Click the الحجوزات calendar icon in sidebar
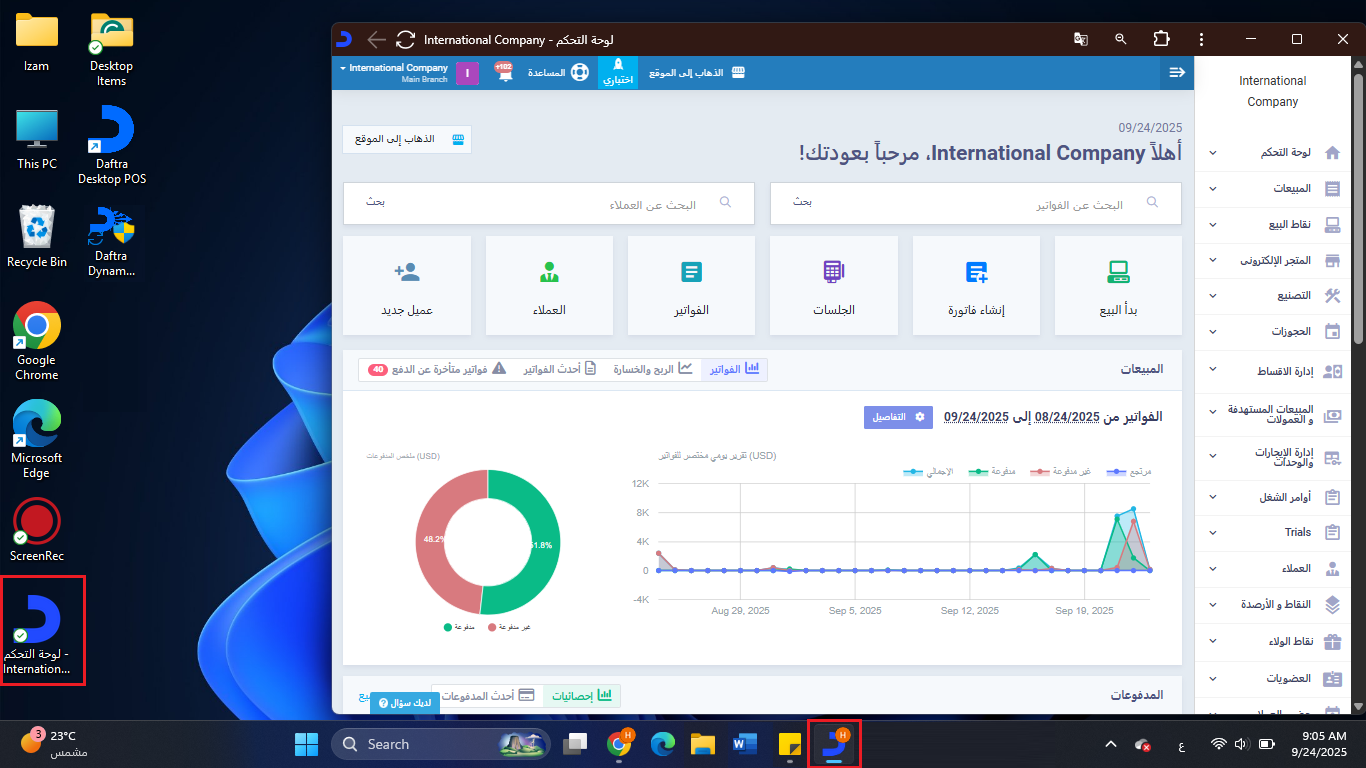 [1331, 332]
